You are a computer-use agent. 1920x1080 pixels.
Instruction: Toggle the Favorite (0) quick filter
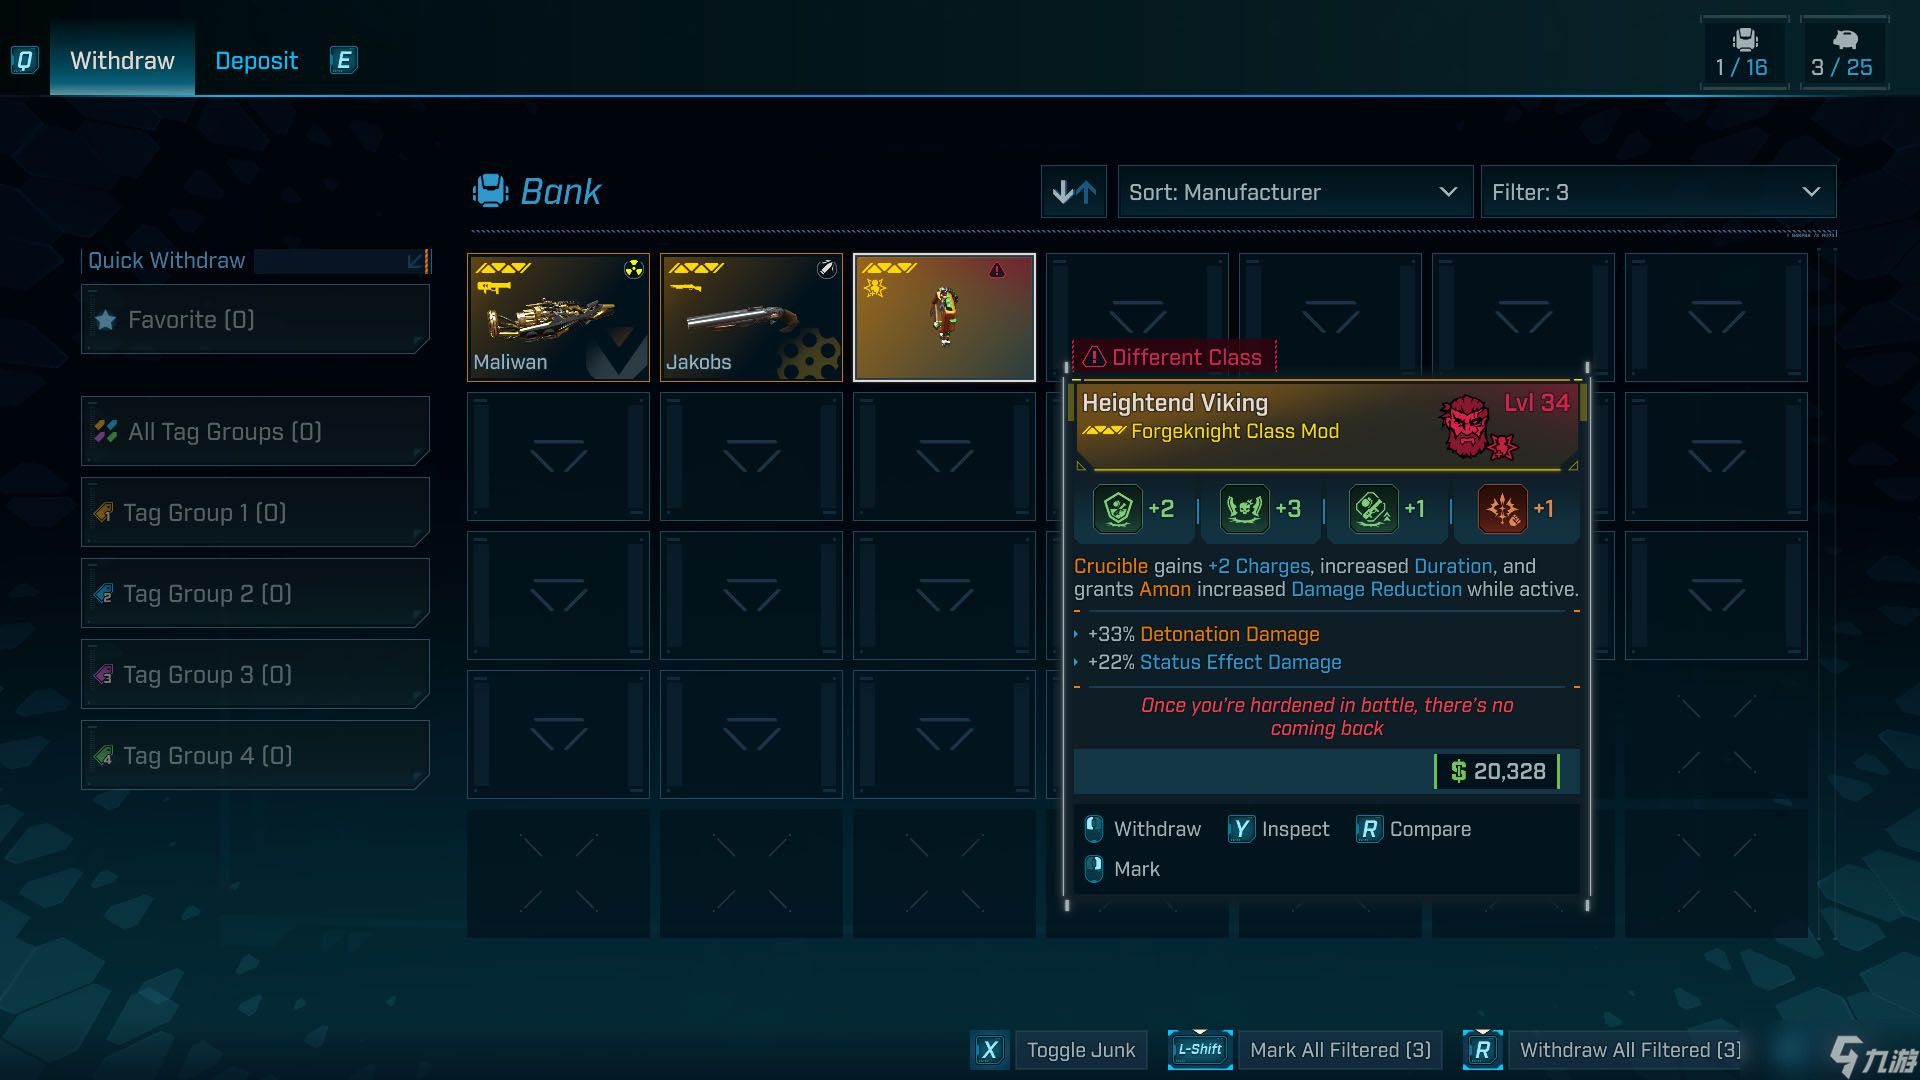click(x=255, y=320)
